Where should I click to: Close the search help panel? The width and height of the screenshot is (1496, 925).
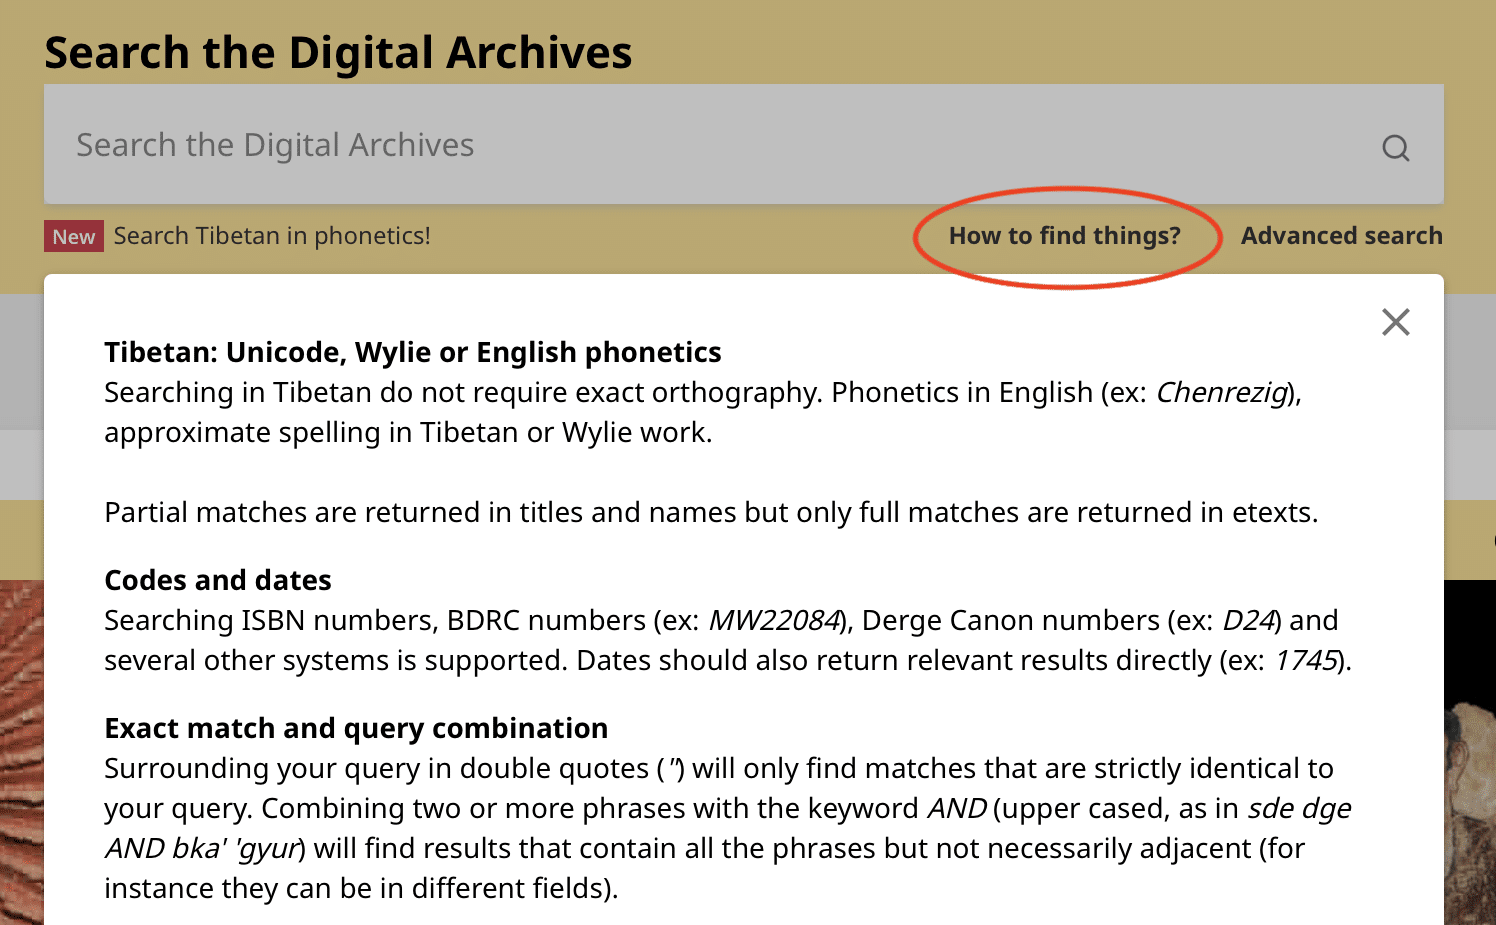[x=1395, y=322]
